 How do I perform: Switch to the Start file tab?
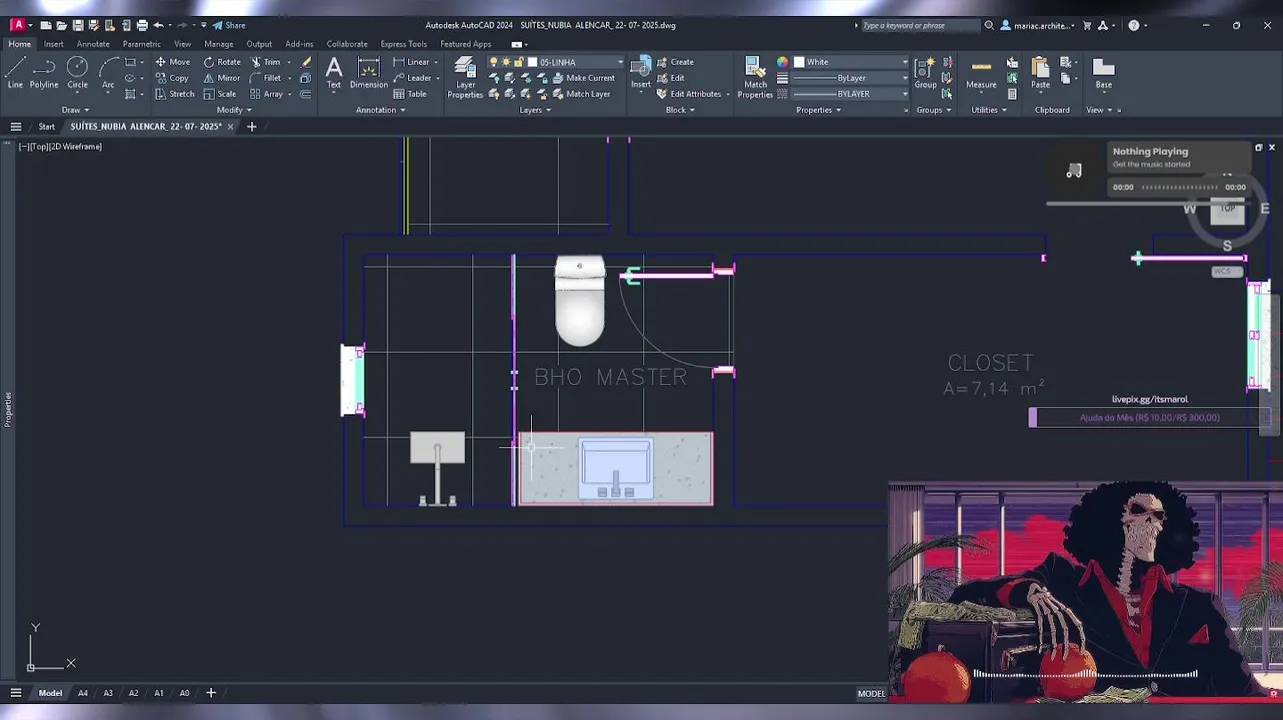(46, 127)
